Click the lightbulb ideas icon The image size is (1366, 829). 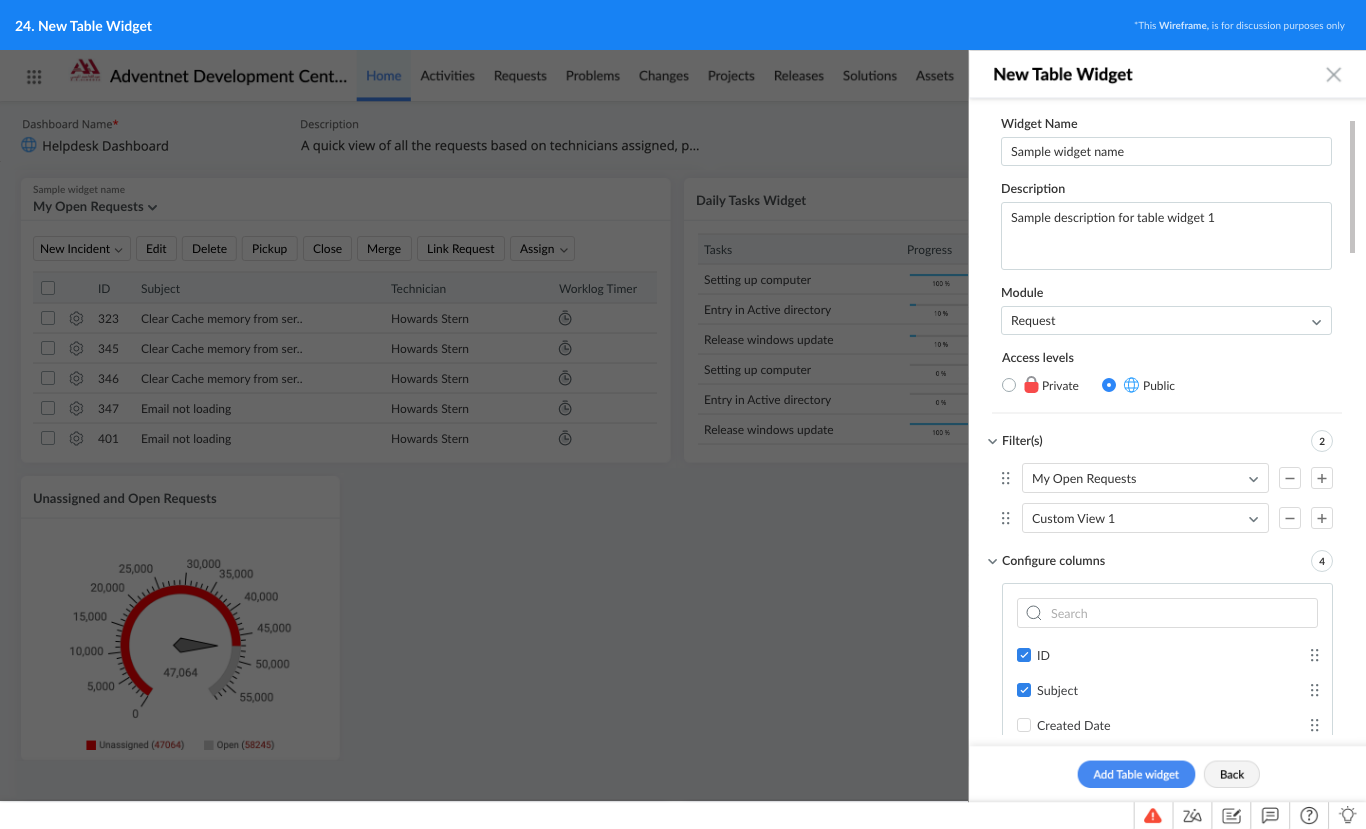tap(1347, 815)
